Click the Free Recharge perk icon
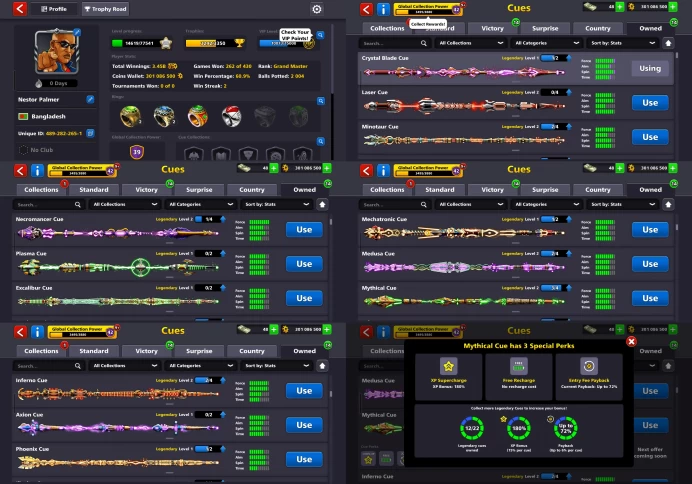This screenshot has width=692, height=484. [x=519, y=366]
